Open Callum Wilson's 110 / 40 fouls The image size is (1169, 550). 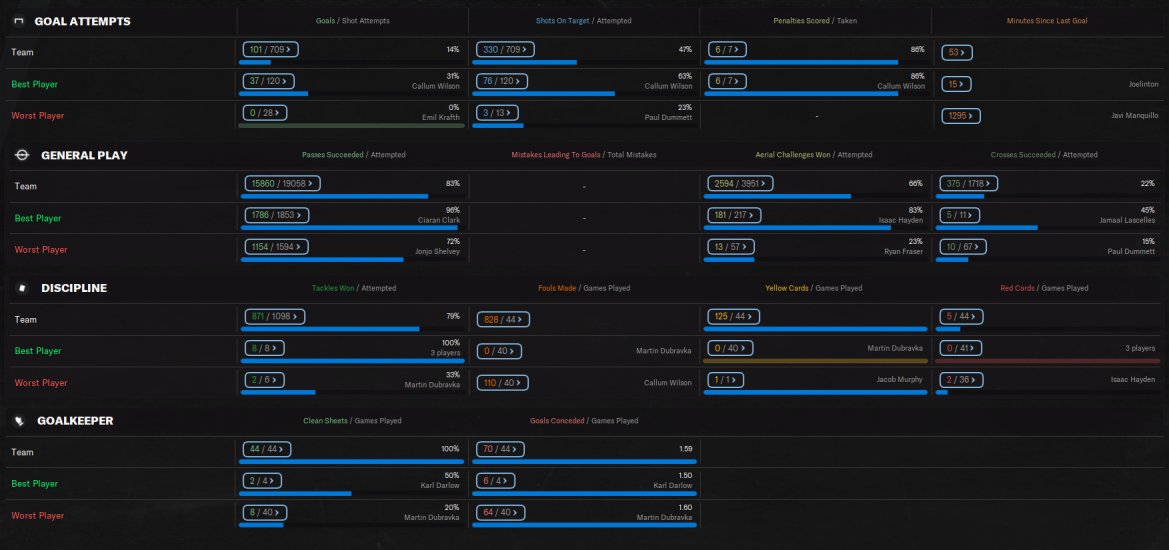point(503,383)
